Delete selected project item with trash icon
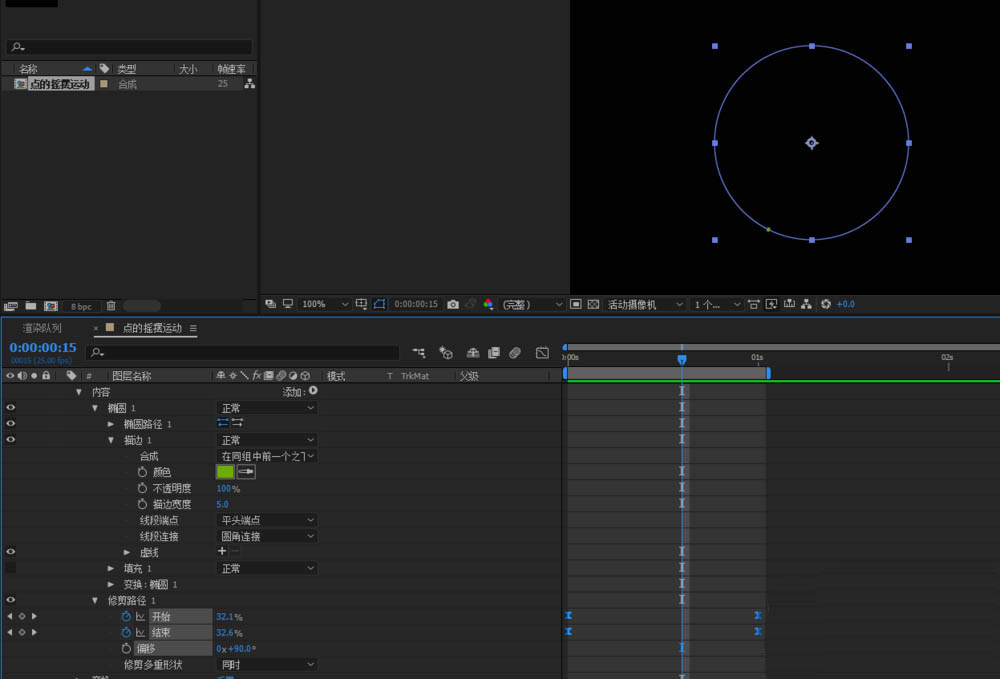The height and width of the screenshot is (679, 1000). click(111, 306)
